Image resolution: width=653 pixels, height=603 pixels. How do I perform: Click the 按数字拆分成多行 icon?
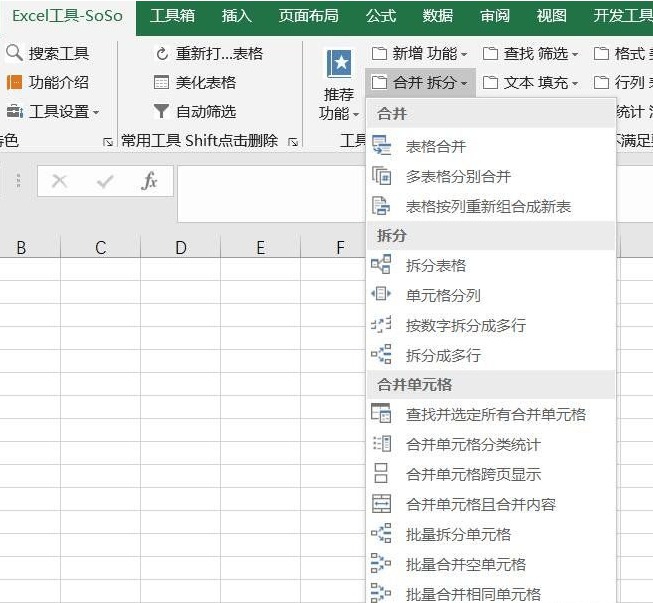(381, 324)
